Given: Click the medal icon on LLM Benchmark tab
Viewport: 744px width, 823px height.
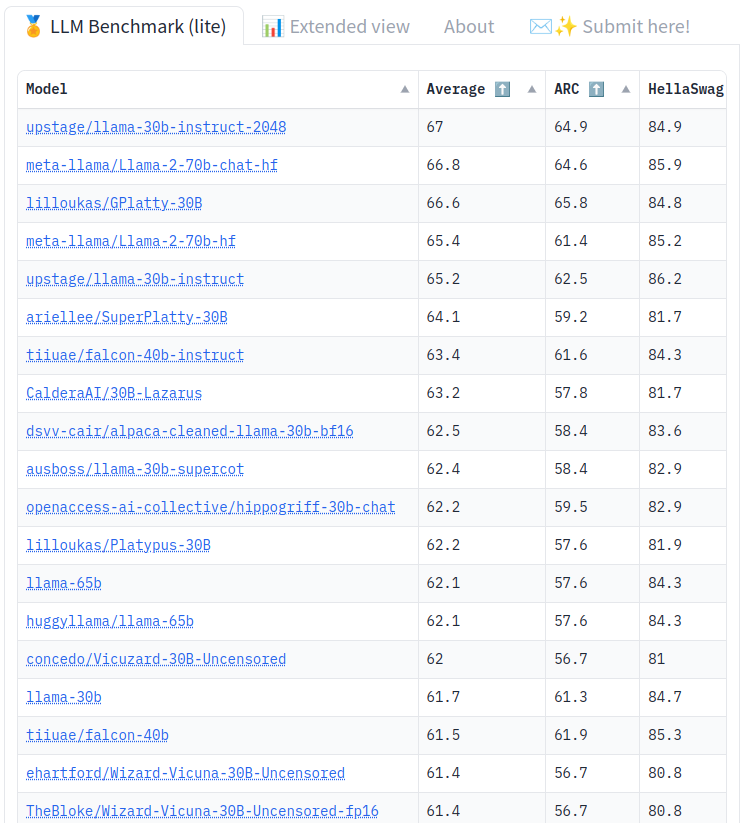Looking at the screenshot, I should coord(33,26).
